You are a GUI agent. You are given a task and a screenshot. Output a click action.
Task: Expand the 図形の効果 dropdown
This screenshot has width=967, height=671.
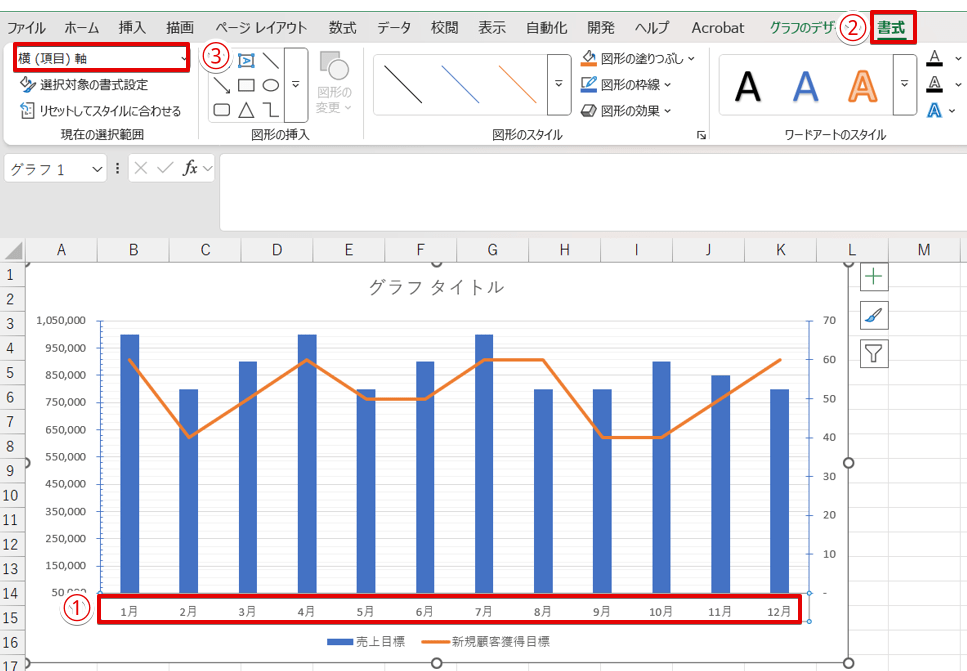pos(668,110)
